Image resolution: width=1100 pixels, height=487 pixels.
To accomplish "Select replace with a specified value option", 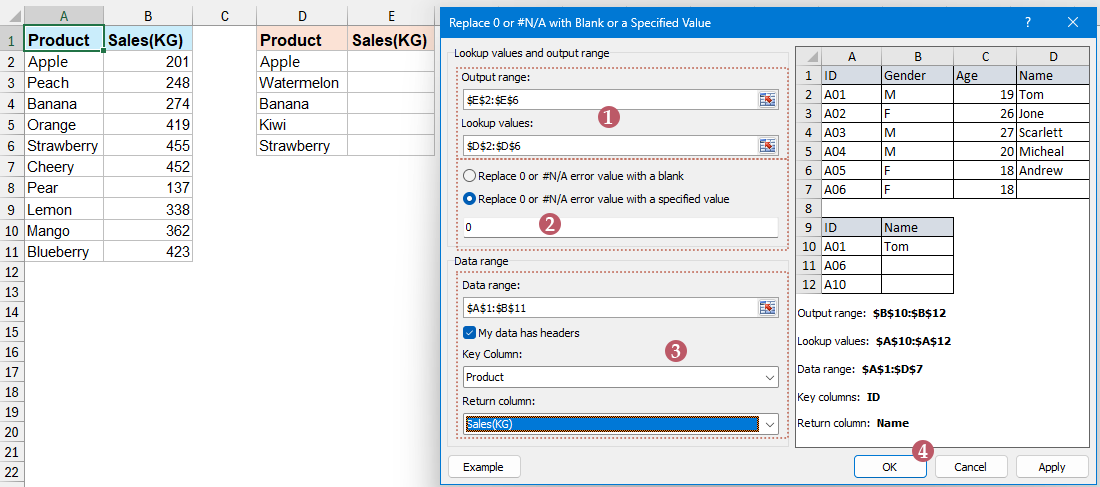I will pos(471,199).
